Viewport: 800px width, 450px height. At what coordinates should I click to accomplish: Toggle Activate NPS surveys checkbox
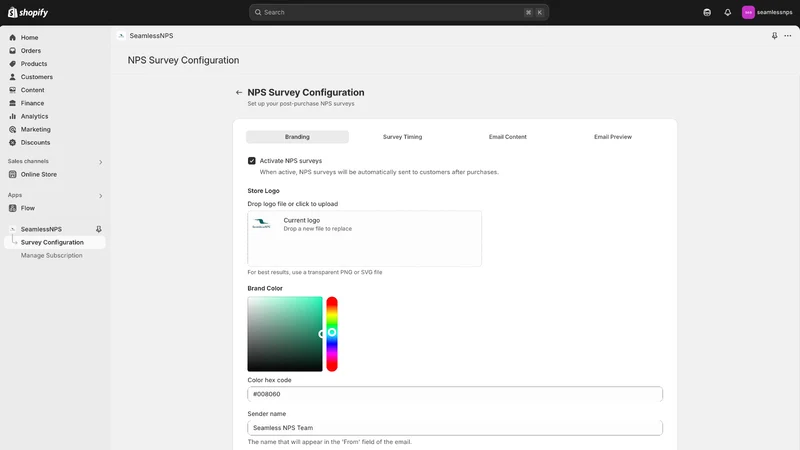252,161
